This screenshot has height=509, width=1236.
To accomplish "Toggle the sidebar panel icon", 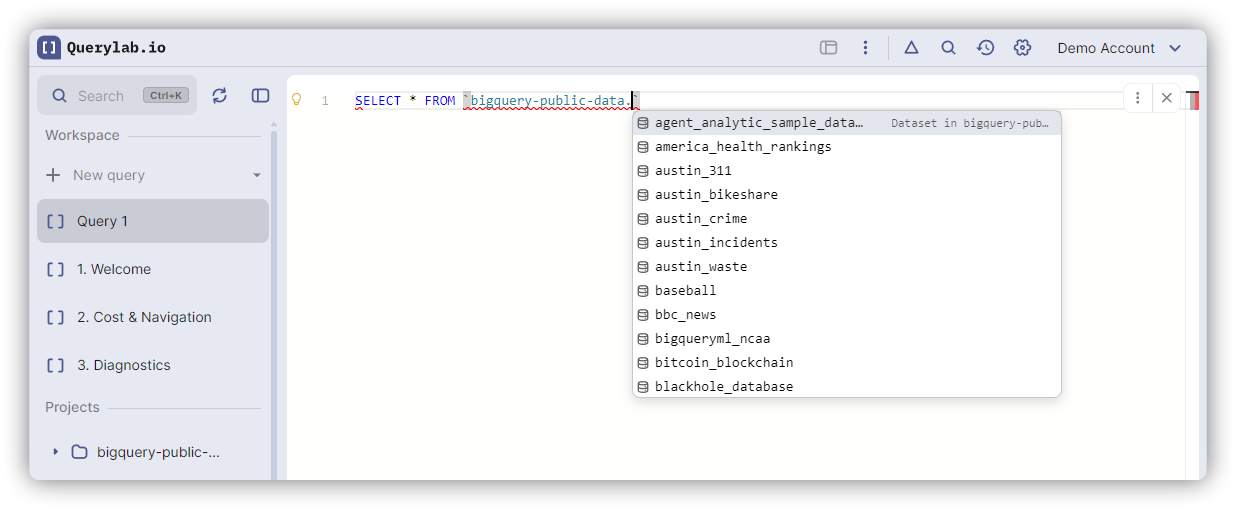I will tap(260, 96).
